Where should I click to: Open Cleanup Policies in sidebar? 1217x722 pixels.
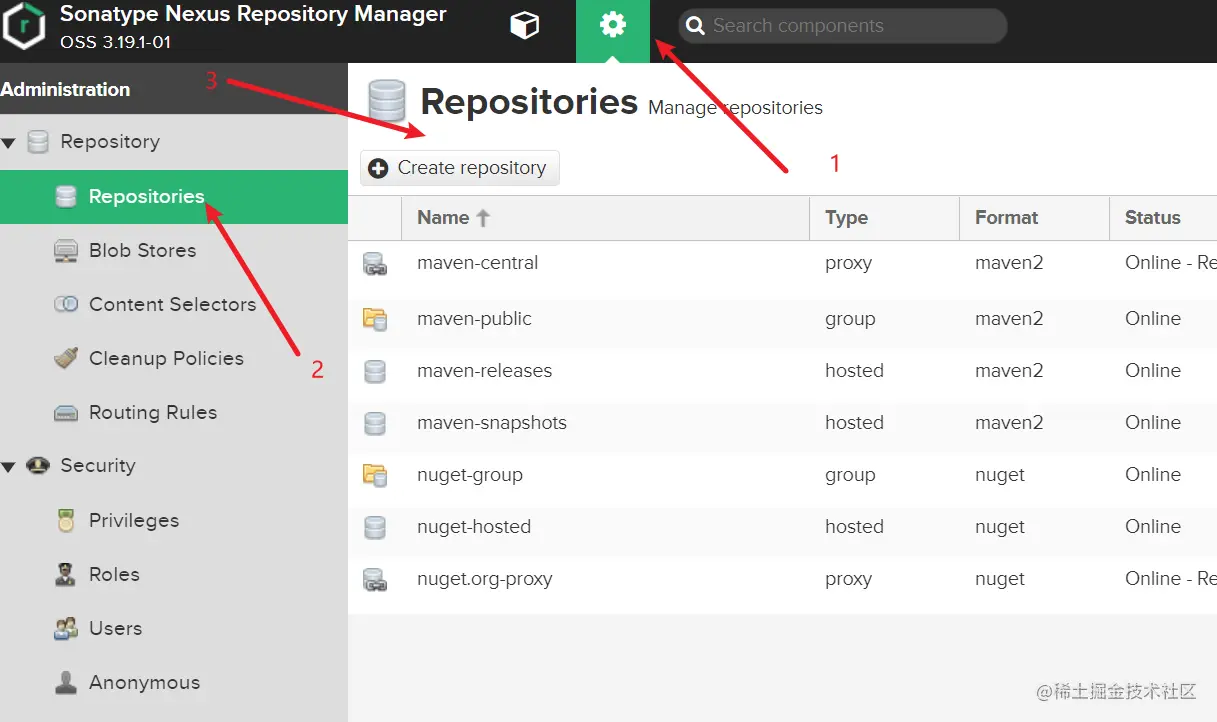pos(166,359)
